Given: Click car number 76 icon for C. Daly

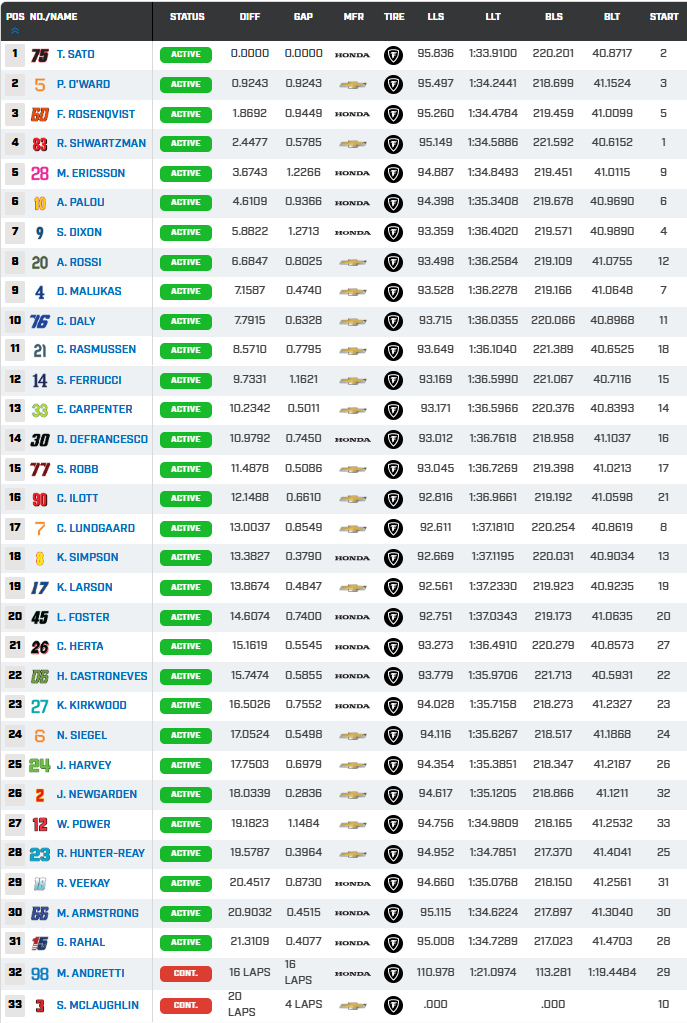Looking at the screenshot, I should (40, 321).
